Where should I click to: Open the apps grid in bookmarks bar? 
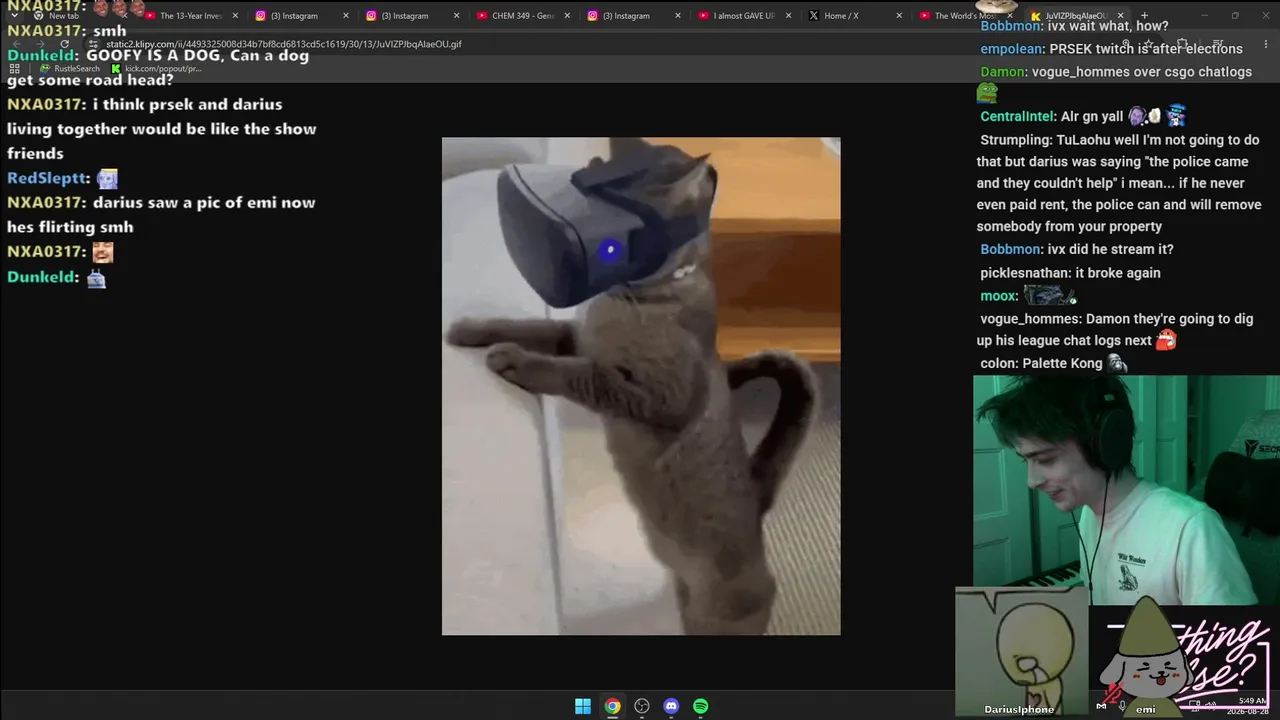(x=14, y=68)
